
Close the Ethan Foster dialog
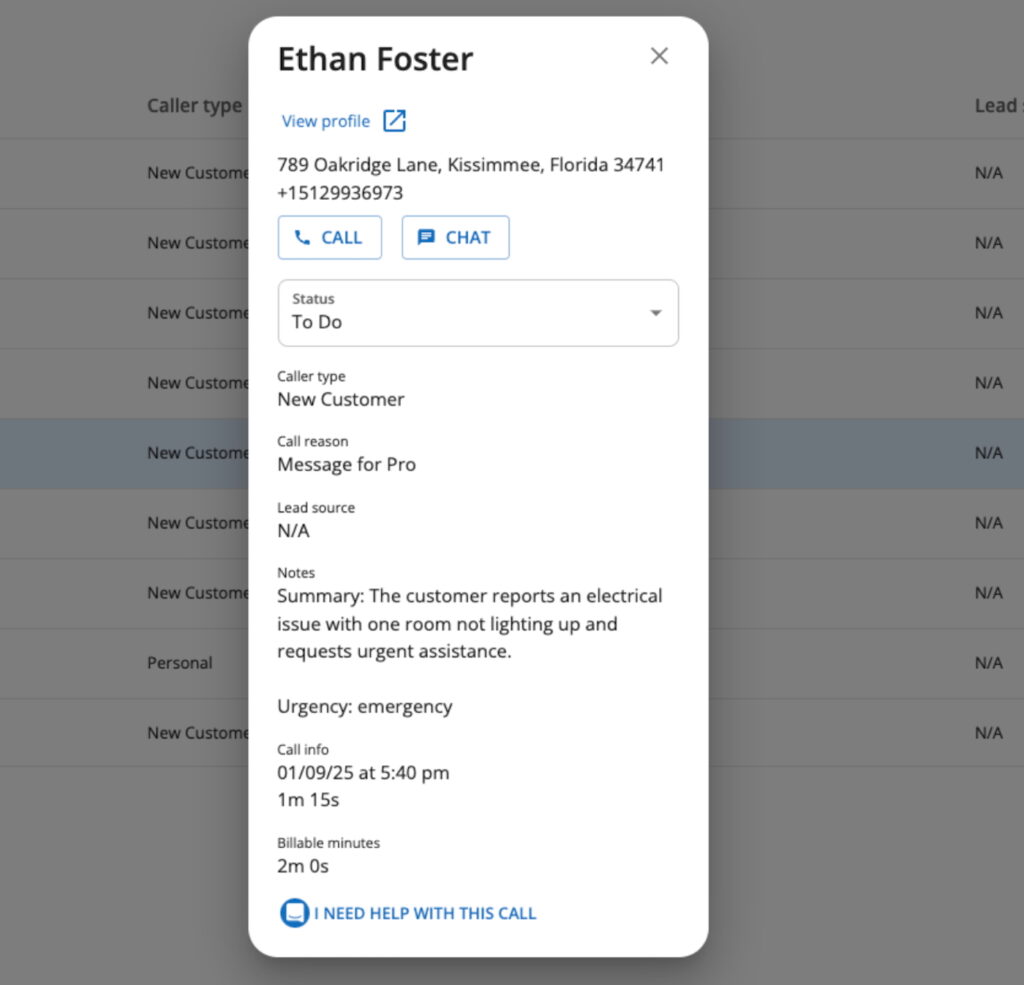(659, 56)
